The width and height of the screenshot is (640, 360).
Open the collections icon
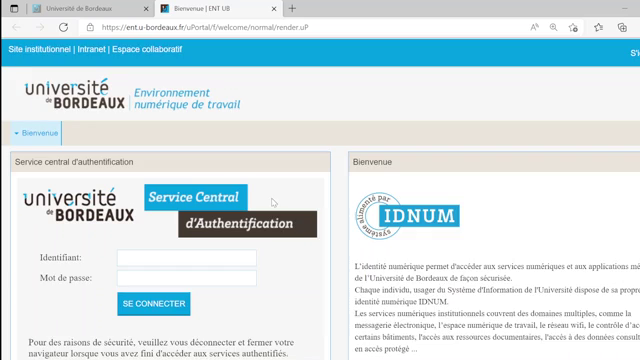(622, 27)
